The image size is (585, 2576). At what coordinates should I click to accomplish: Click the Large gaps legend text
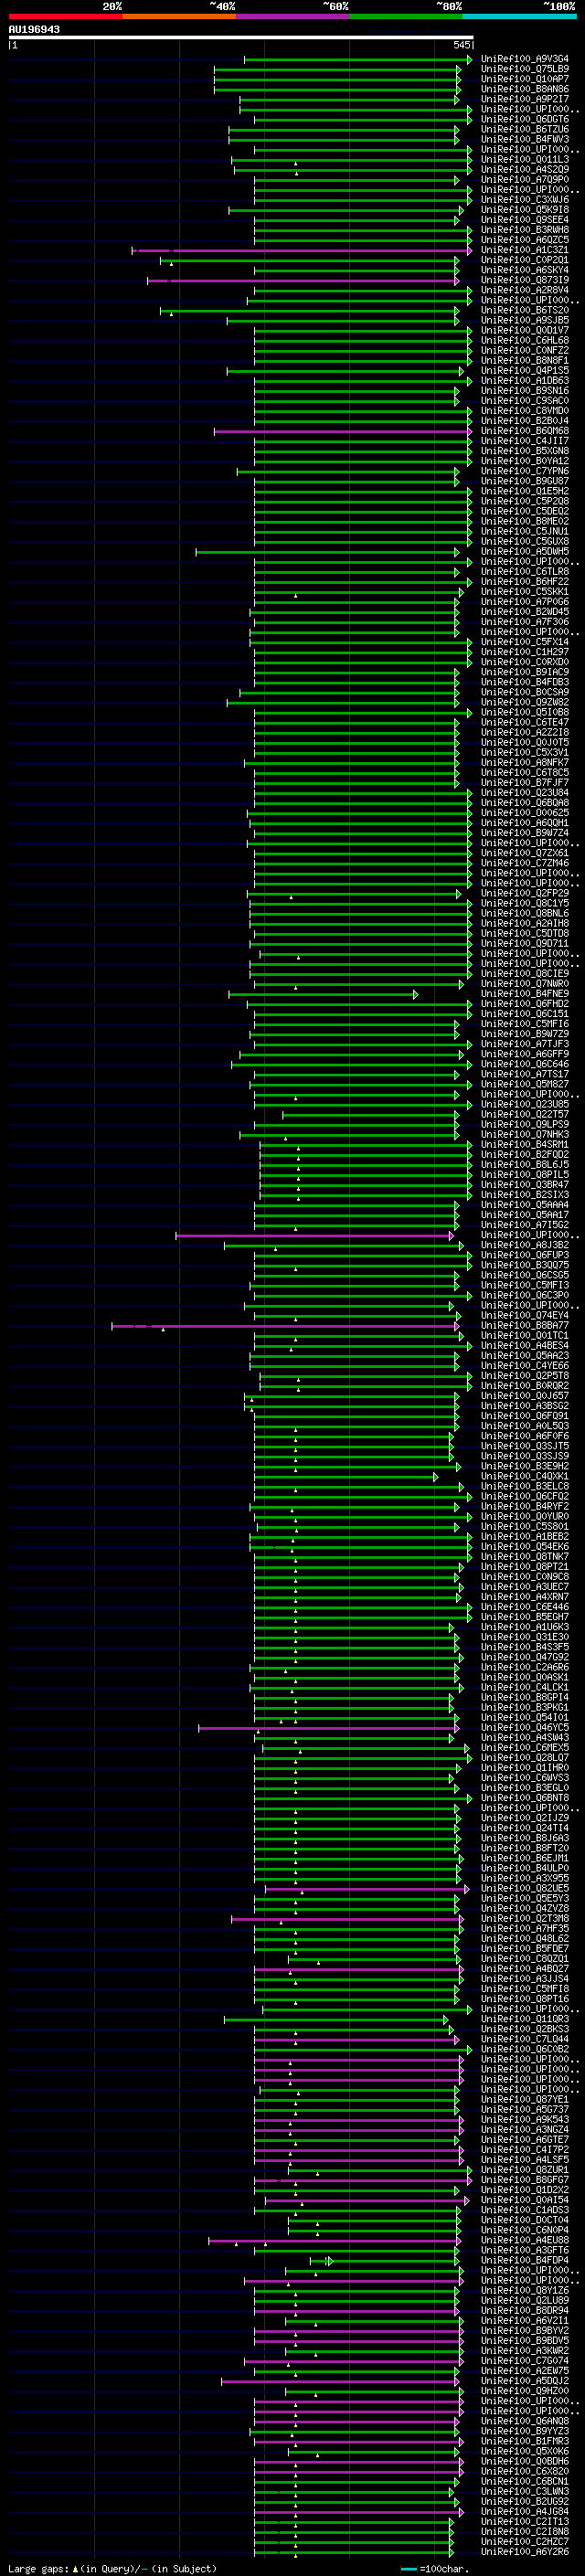click(113, 2569)
